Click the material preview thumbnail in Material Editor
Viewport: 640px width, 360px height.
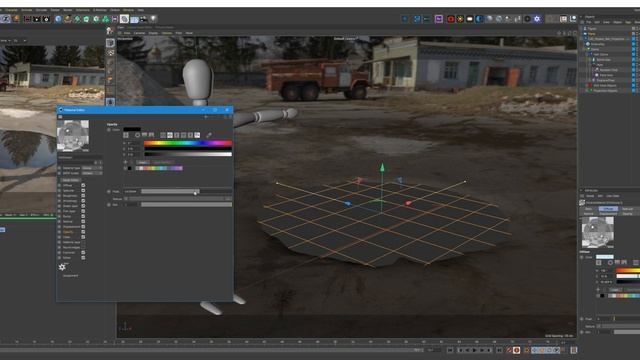pyautogui.click(x=73, y=136)
